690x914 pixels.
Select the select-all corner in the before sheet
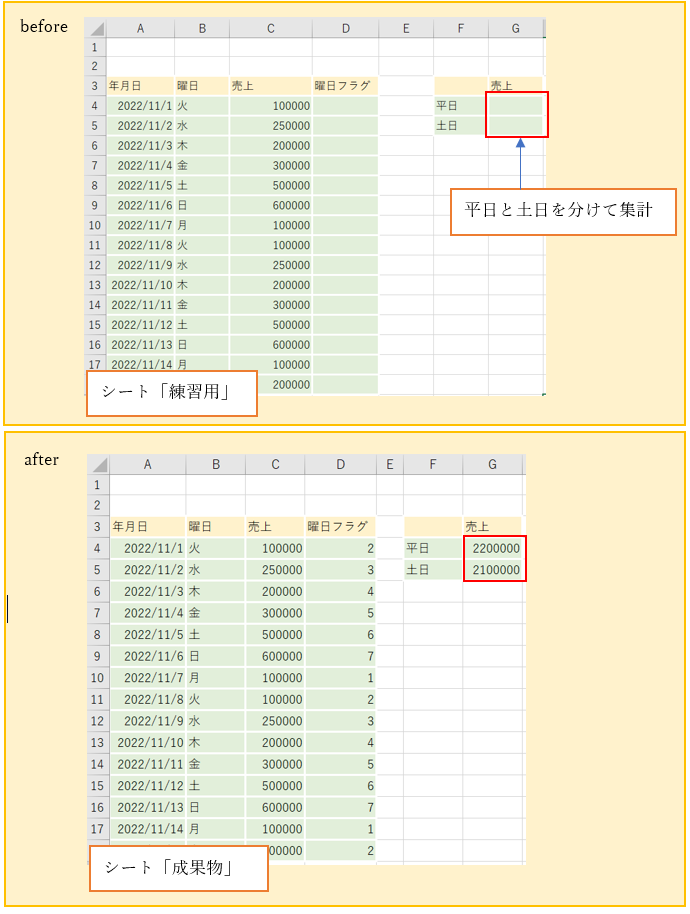pos(95,28)
